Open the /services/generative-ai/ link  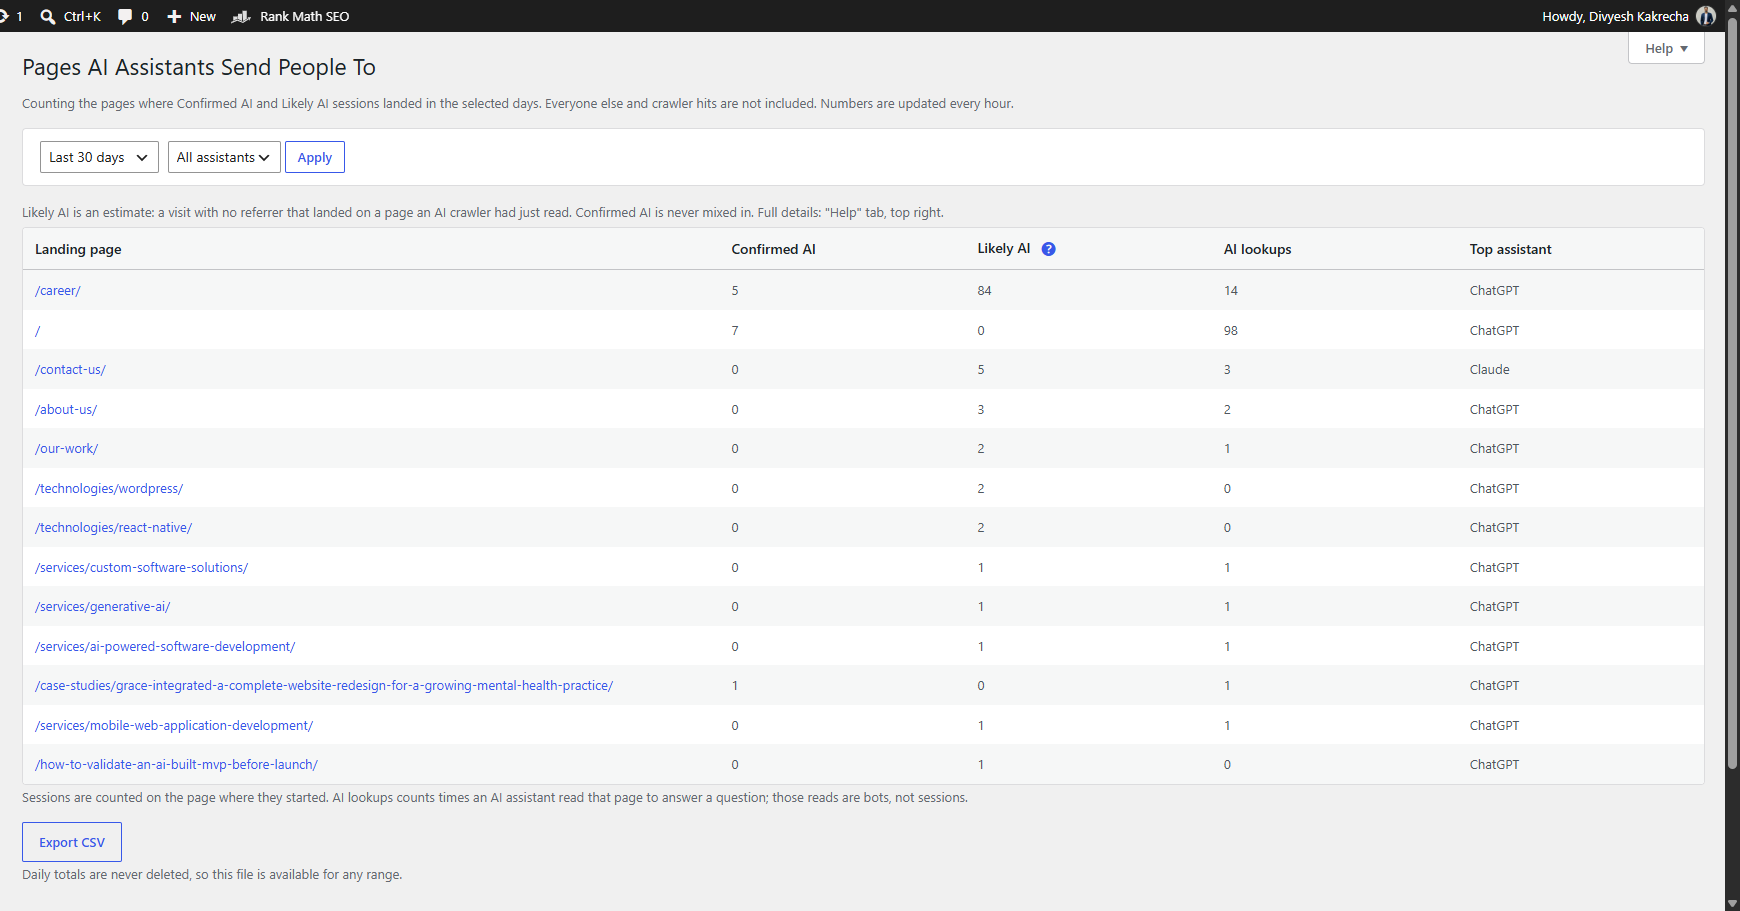coord(102,606)
